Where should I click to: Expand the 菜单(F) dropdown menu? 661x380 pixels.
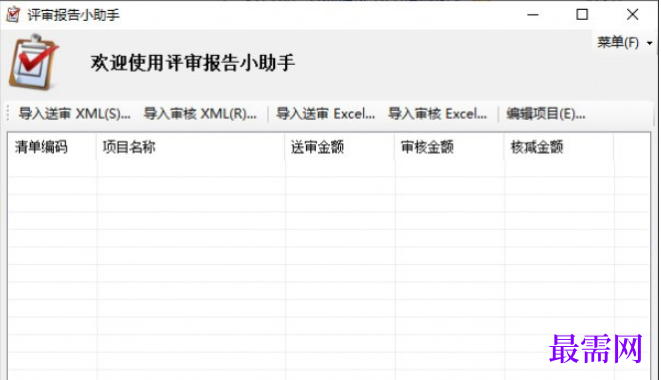624,42
